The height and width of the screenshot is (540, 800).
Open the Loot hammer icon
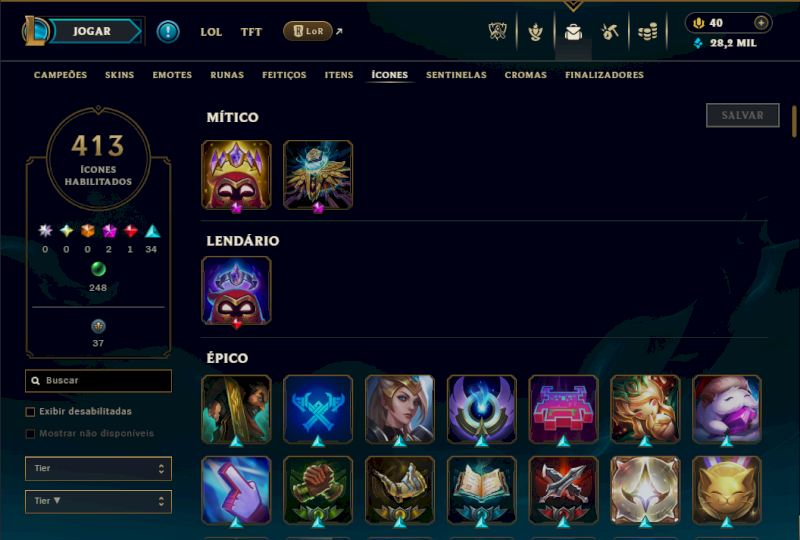(610, 32)
